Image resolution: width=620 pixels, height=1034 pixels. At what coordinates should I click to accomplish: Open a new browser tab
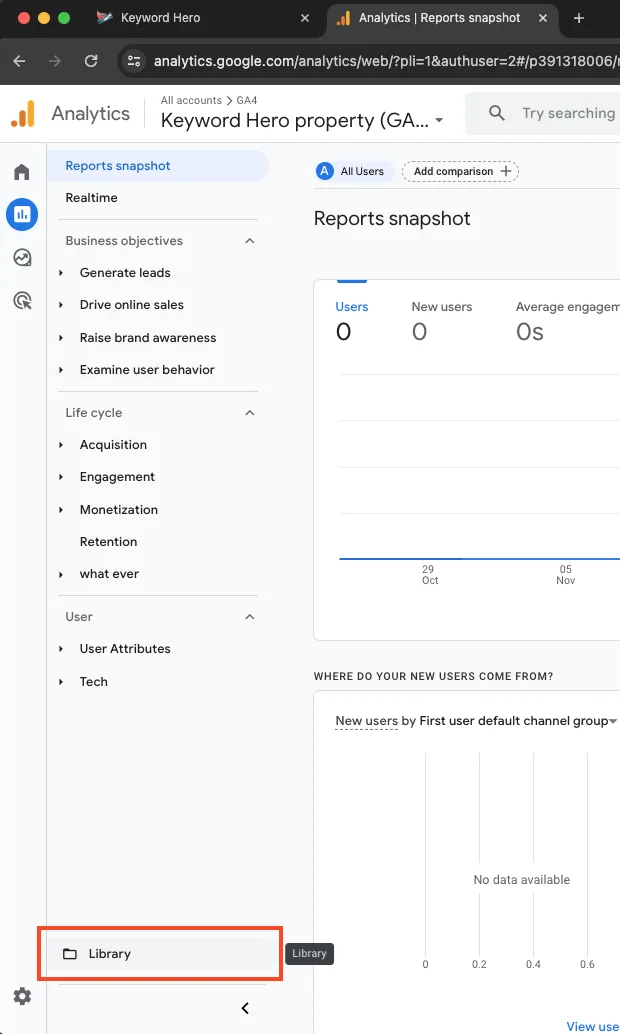click(x=578, y=18)
